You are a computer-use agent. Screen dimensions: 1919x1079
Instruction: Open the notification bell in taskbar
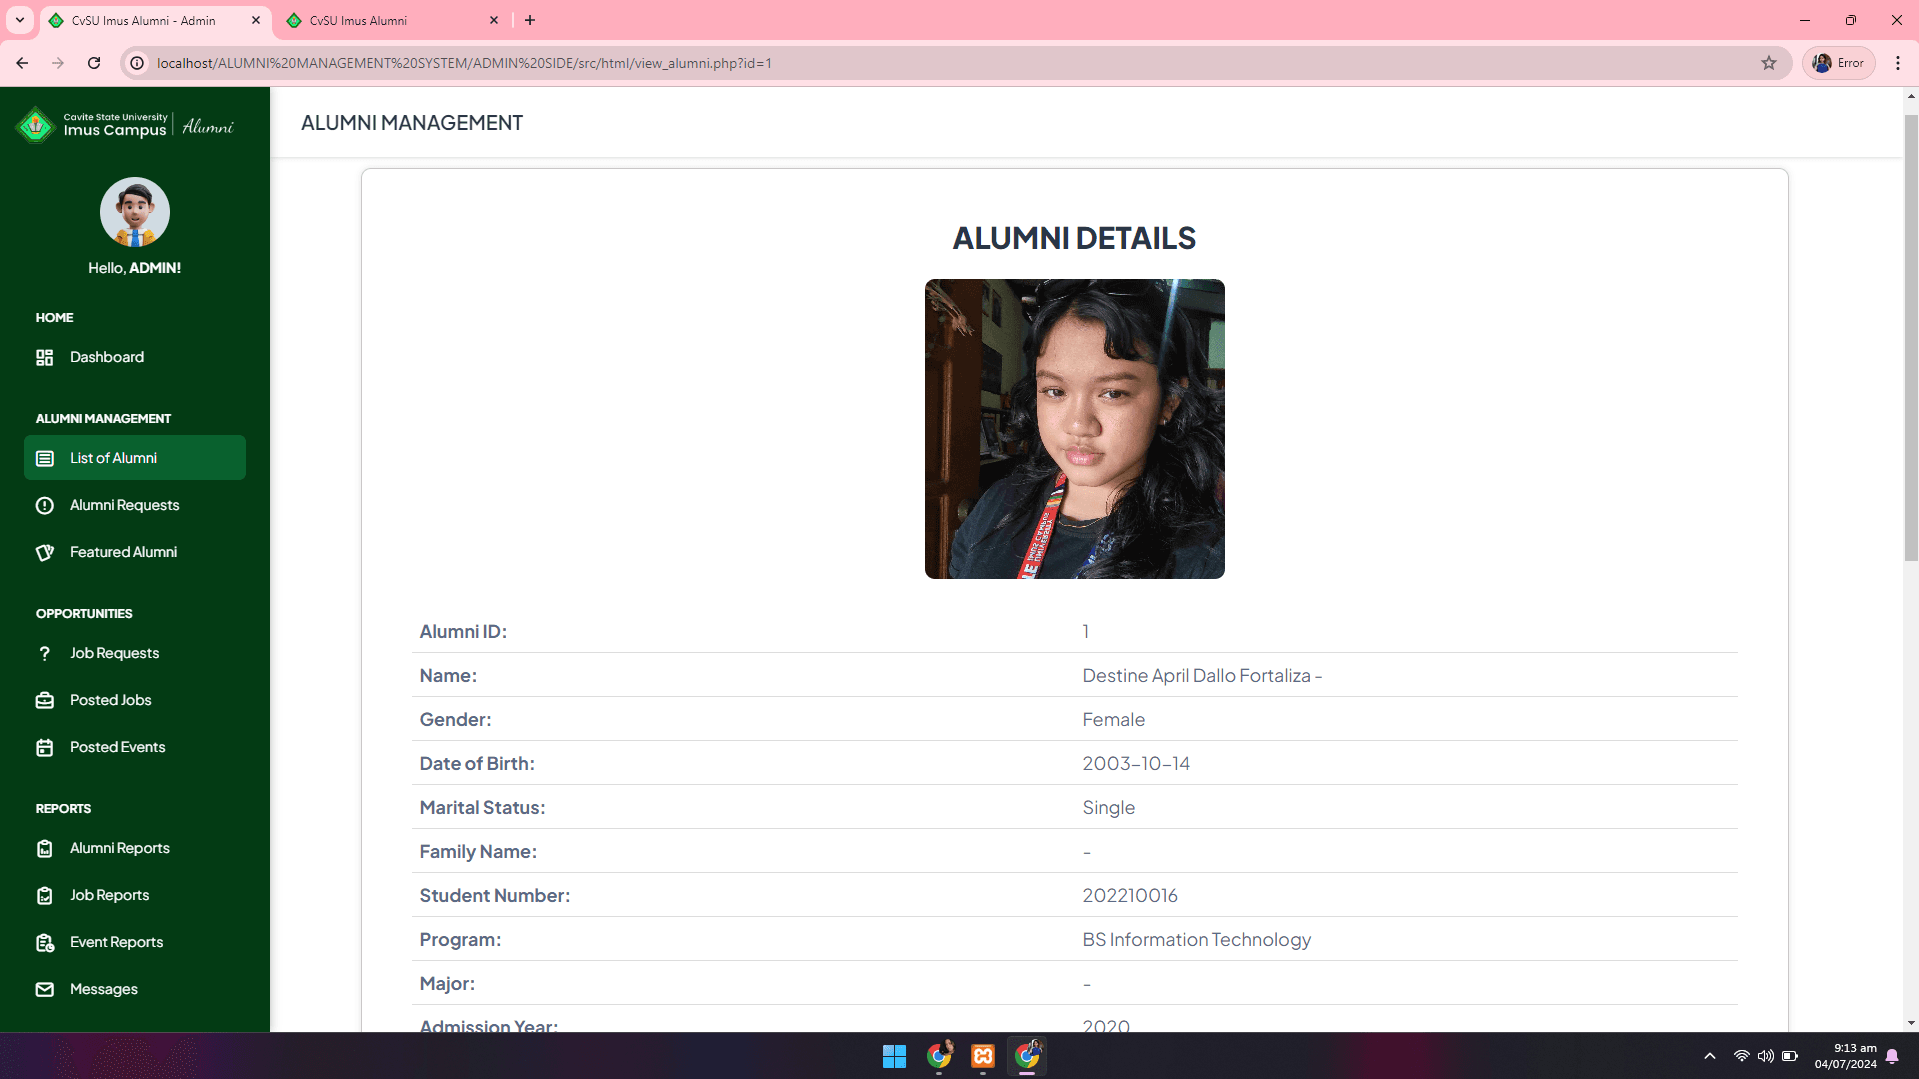[1893, 1056]
